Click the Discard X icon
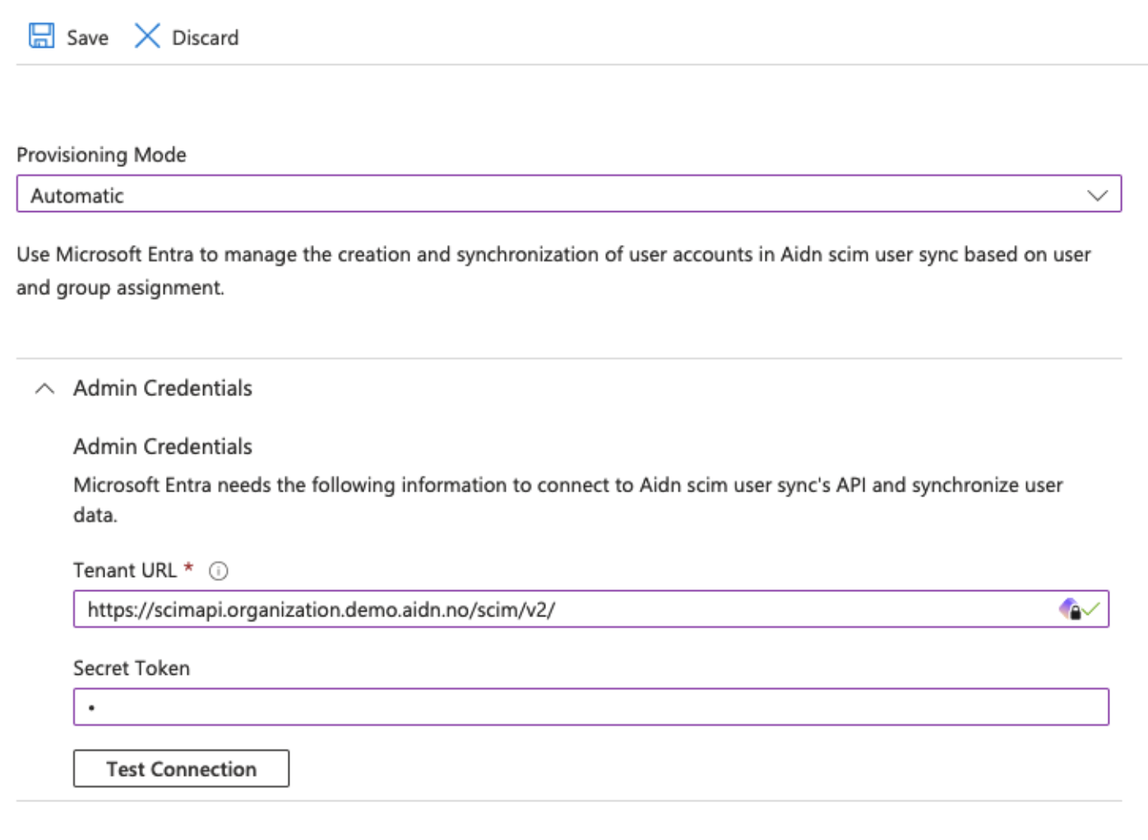This screenshot has width=1148, height=840. click(147, 36)
